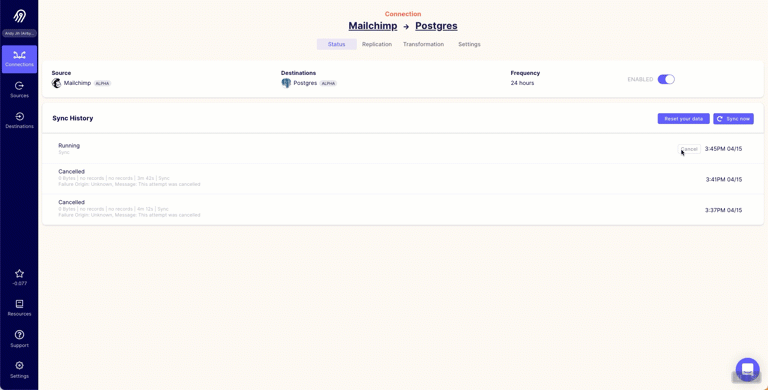Open the Connections sidebar item

click(19, 59)
